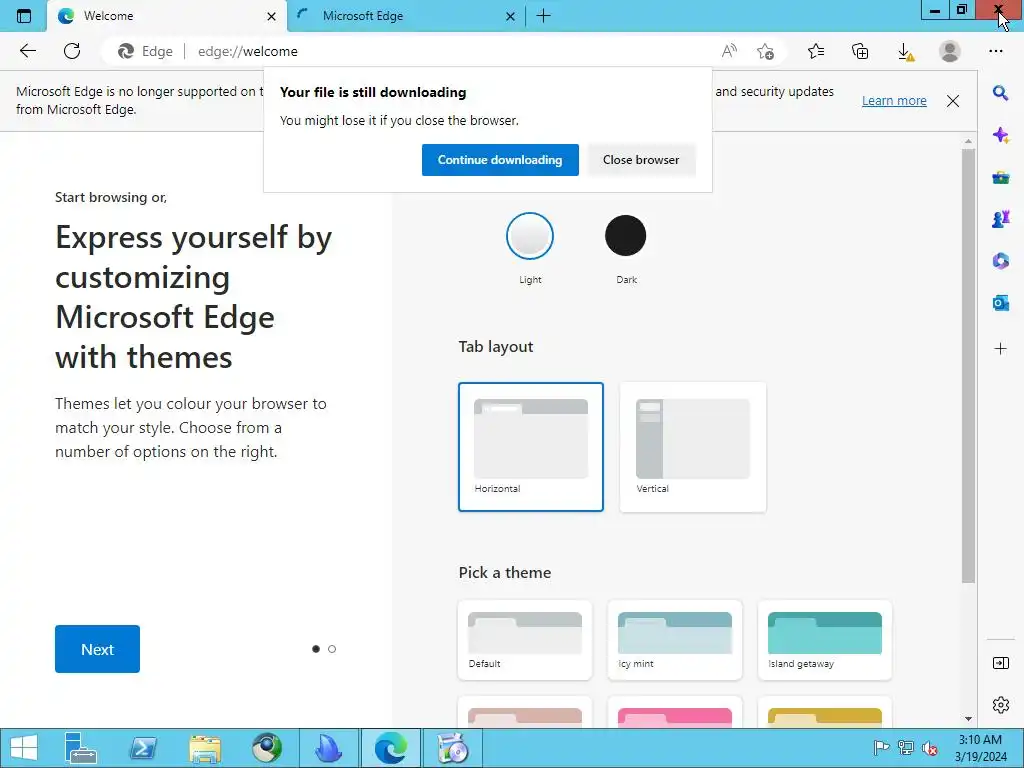Open sidebar settings gear icon
This screenshot has height=768, width=1024.
click(1000, 705)
